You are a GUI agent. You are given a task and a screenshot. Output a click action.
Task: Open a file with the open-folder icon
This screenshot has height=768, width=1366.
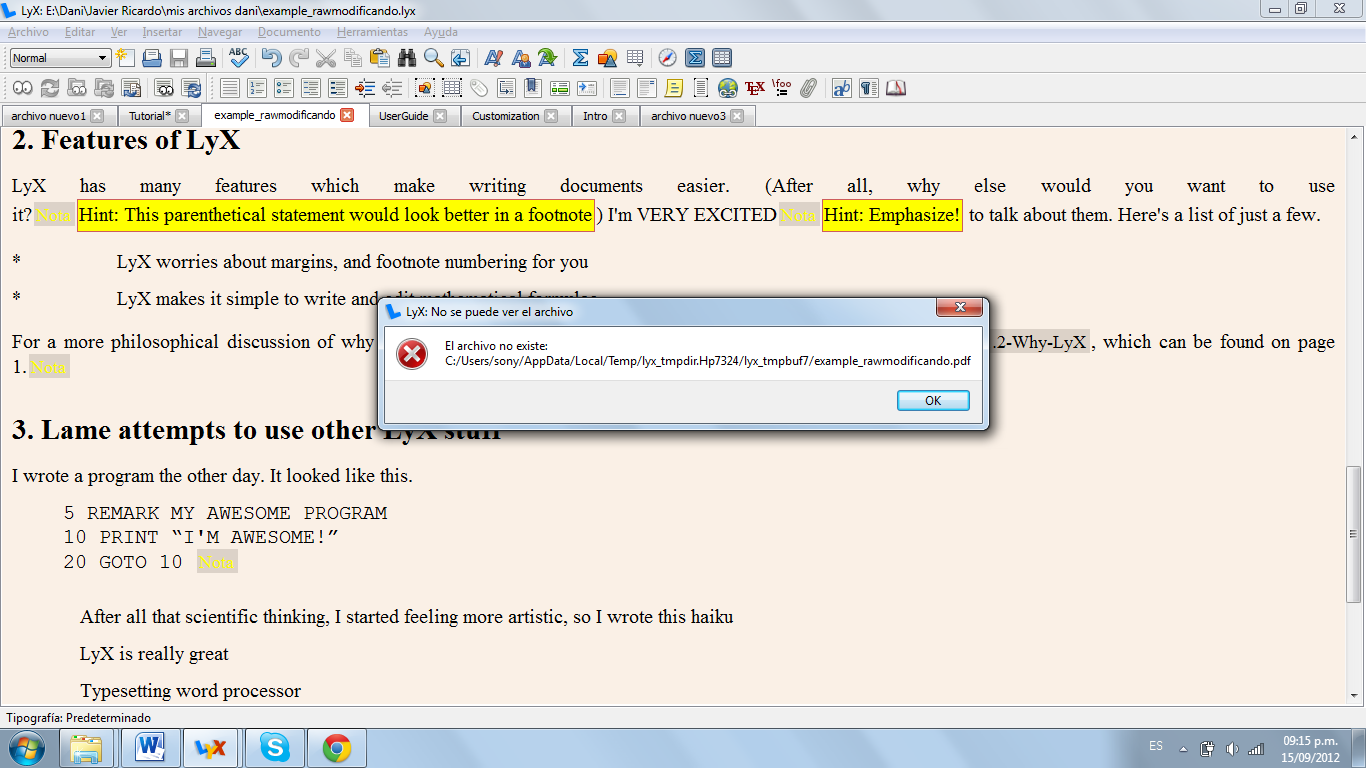[x=152, y=58]
